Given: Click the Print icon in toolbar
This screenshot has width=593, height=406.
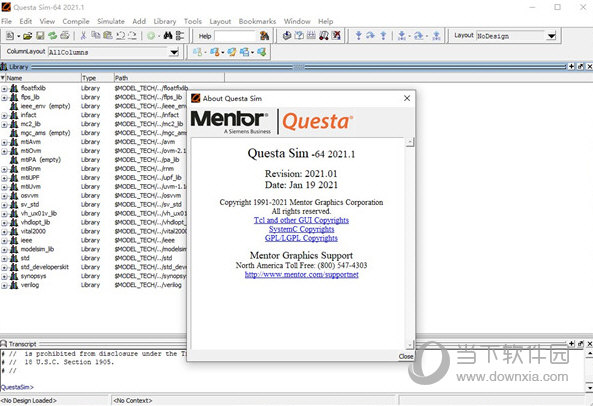Looking at the screenshot, I should 65,36.
